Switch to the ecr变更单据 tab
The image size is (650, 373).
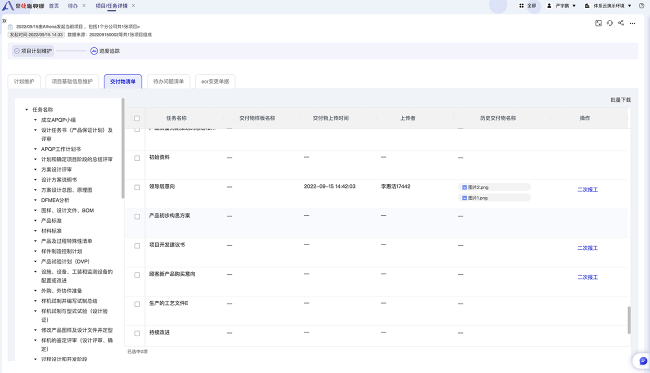coord(215,82)
